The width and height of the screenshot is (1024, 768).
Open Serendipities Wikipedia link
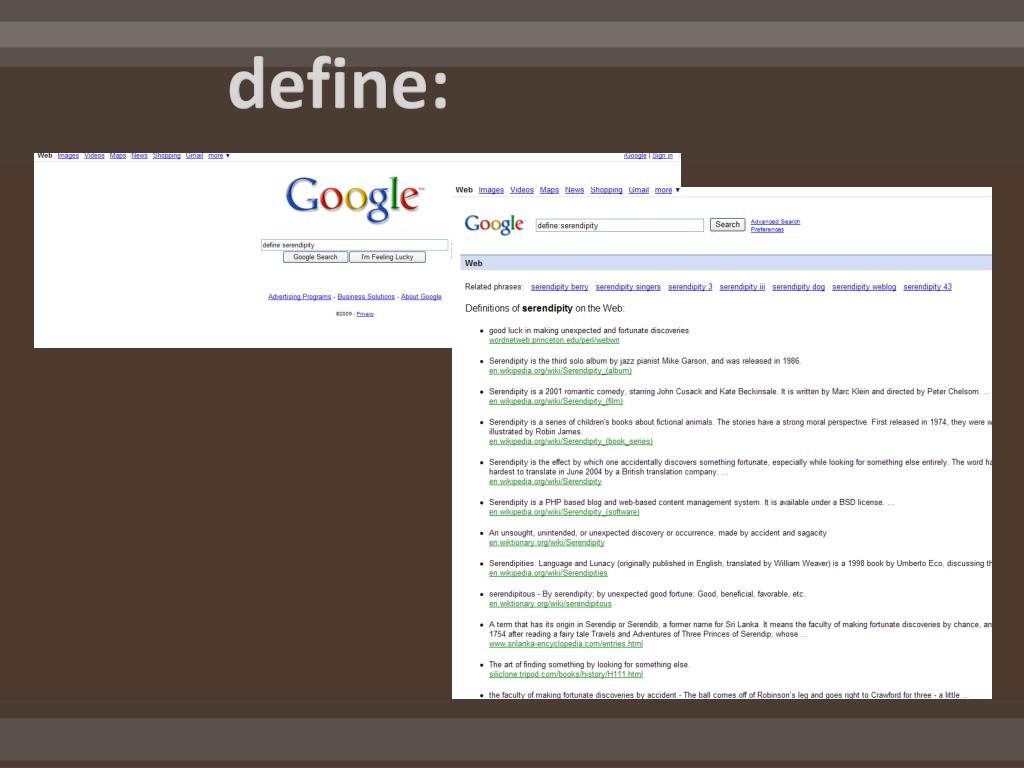[x=548, y=573]
